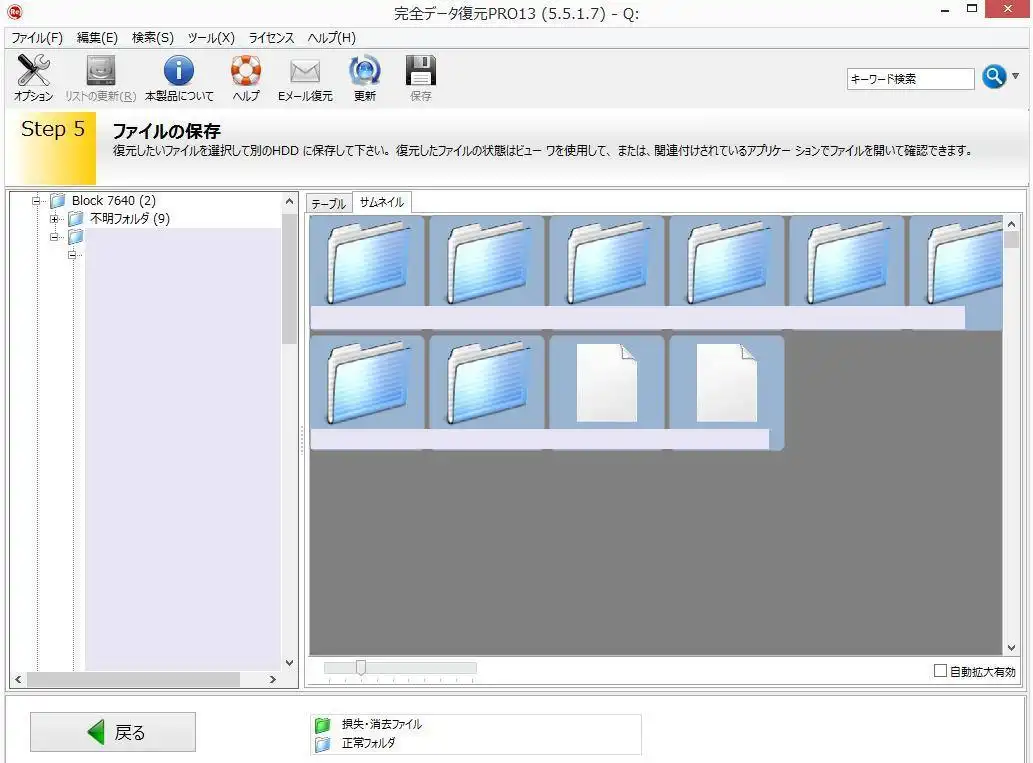Select the first blank document thumbnail

[x=607, y=383]
